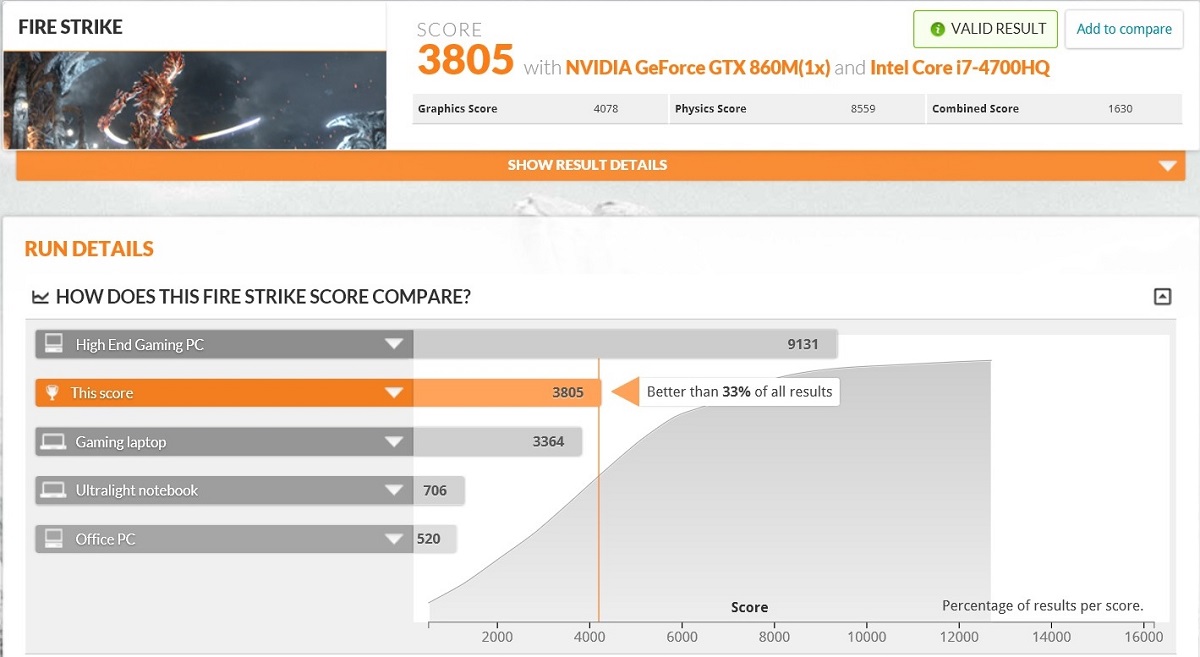Click the computer icon on Office PC row

[x=54, y=539]
